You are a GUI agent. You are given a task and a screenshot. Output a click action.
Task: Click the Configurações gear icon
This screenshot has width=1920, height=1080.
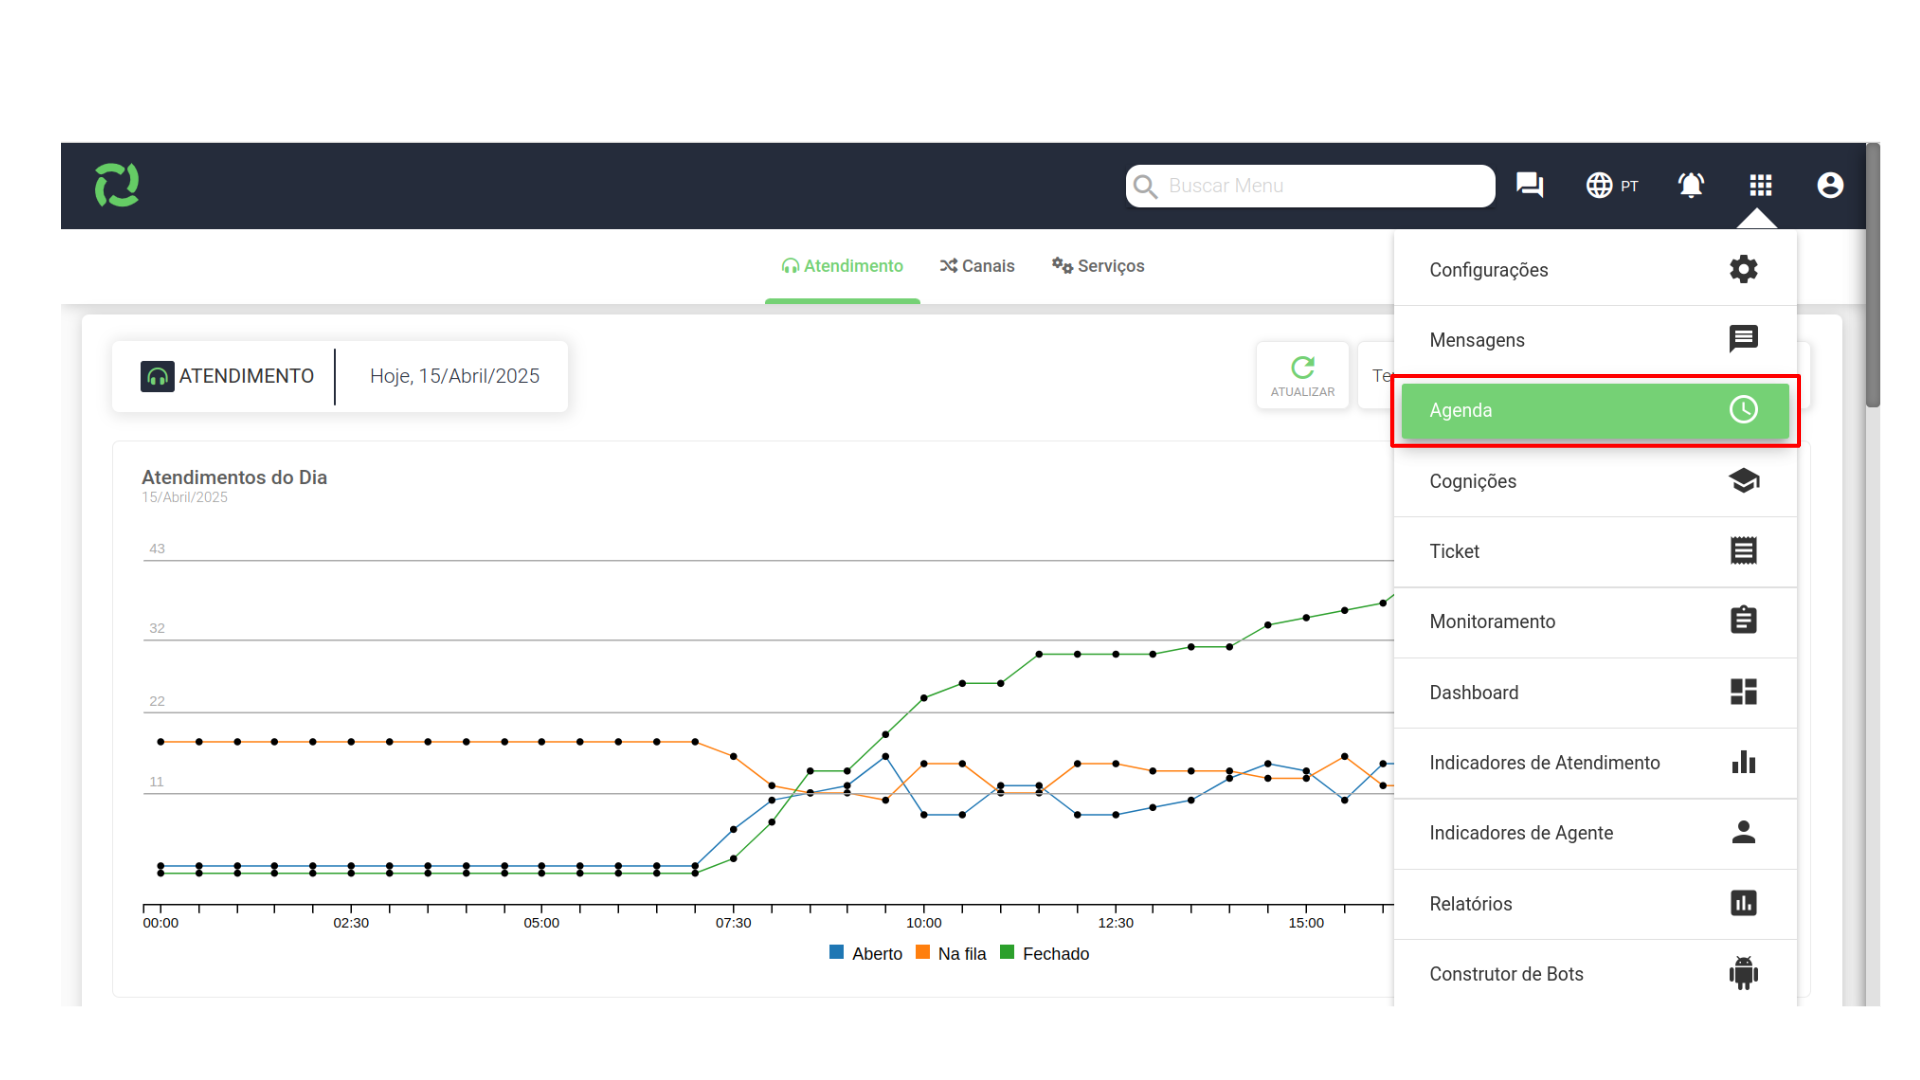pos(1743,269)
